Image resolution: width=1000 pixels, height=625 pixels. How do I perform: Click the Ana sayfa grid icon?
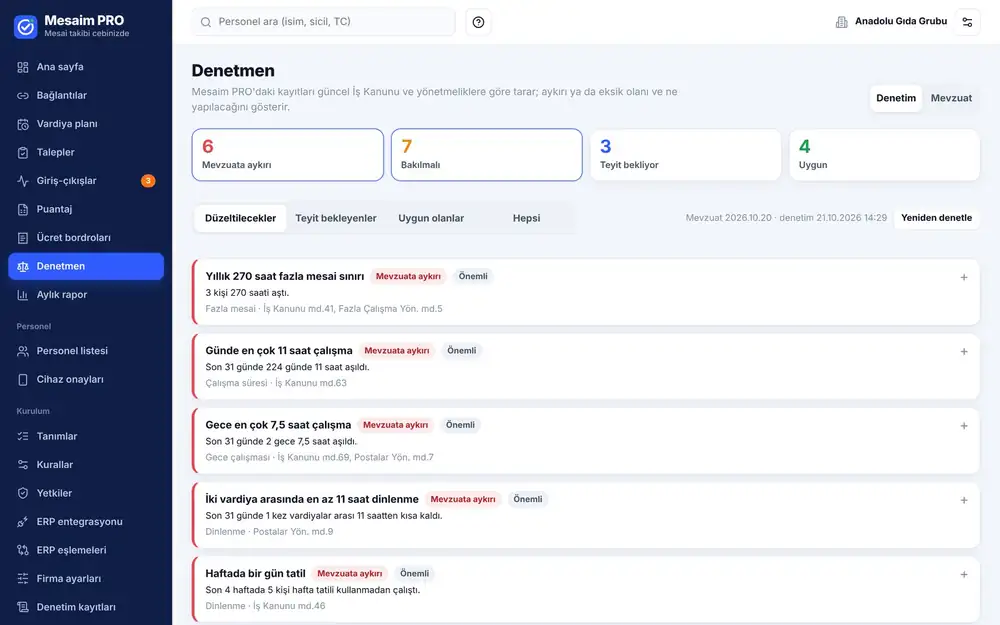23,67
